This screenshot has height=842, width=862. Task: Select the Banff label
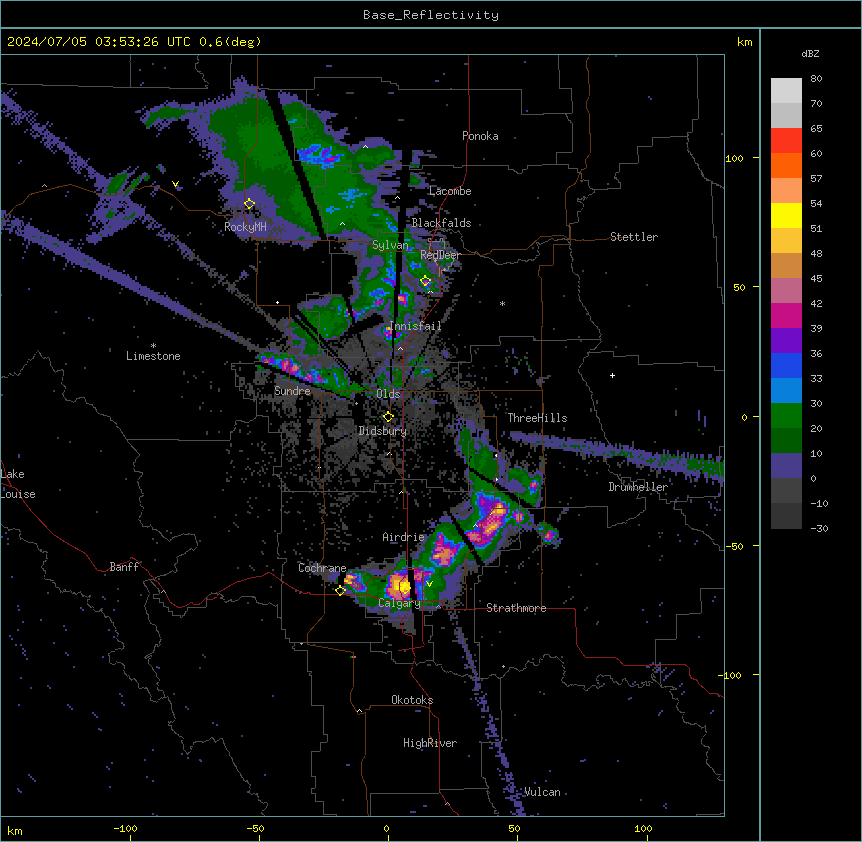[x=124, y=567]
